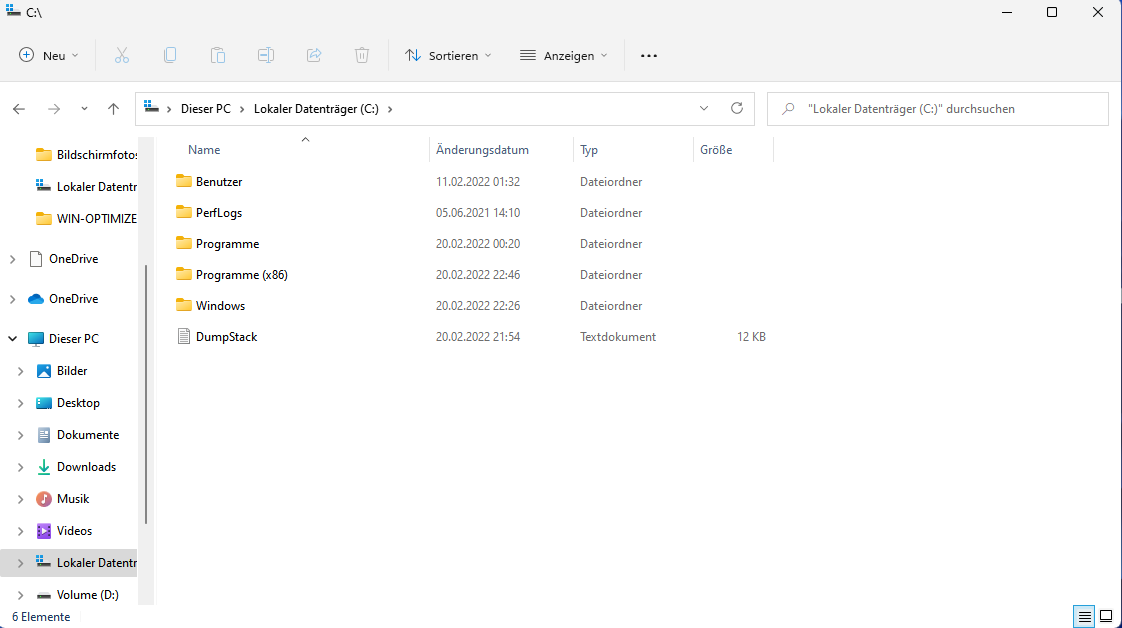The image size is (1122, 628).
Task: Go forward with the right arrow
Action: pos(54,109)
